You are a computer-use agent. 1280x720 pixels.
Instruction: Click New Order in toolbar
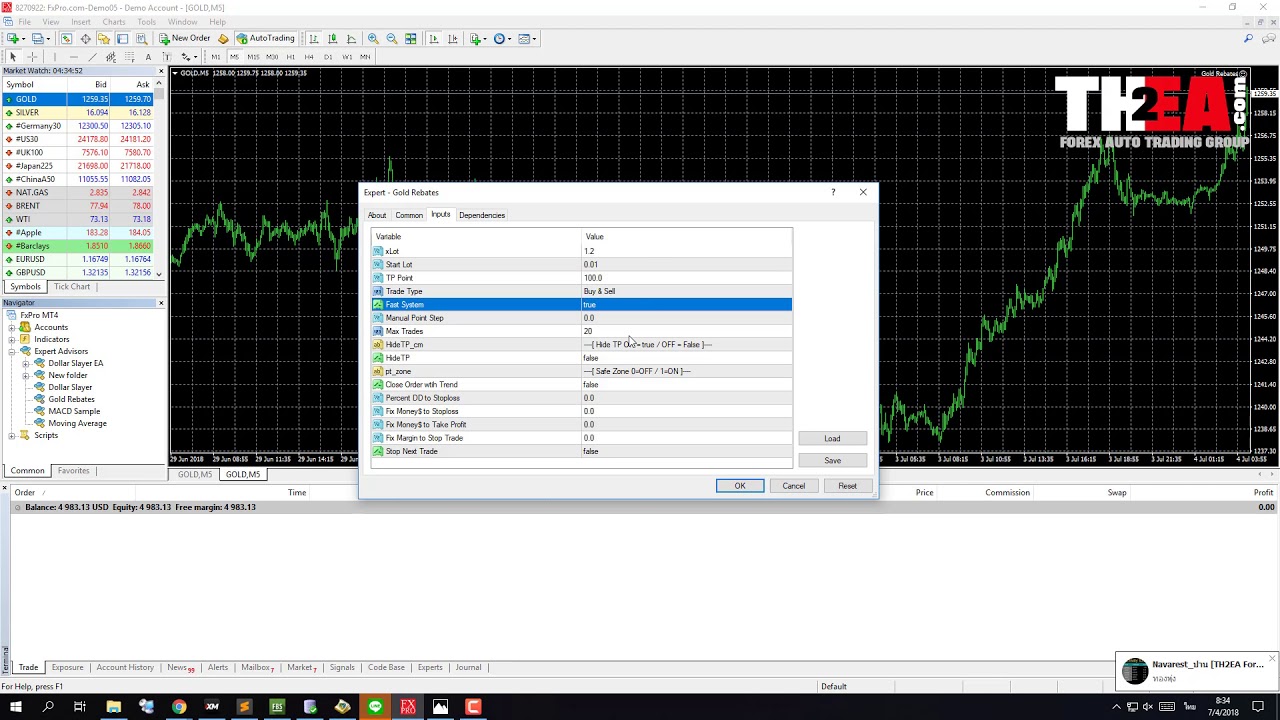(x=185, y=39)
